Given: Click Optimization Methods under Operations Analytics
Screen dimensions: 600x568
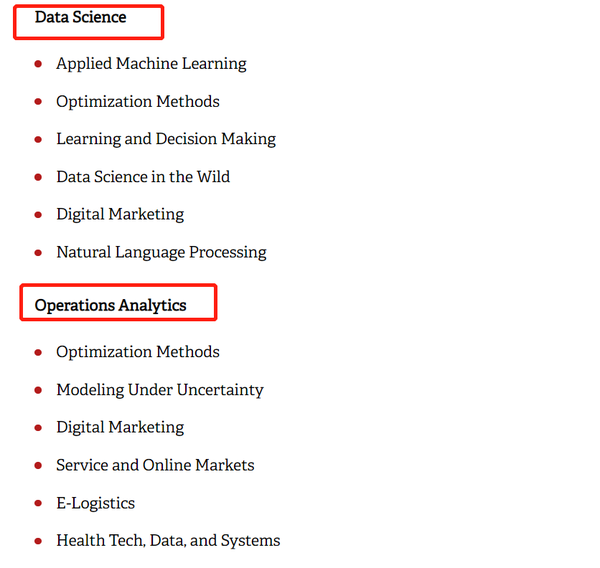Looking at the screenshot, I should pyautogui.click(x=138, y=352).
